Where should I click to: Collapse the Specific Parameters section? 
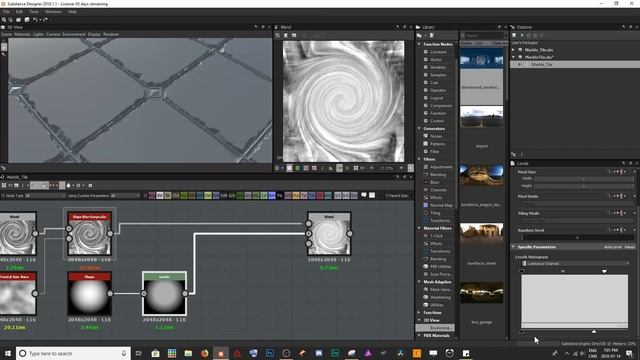tap(513, 247)
